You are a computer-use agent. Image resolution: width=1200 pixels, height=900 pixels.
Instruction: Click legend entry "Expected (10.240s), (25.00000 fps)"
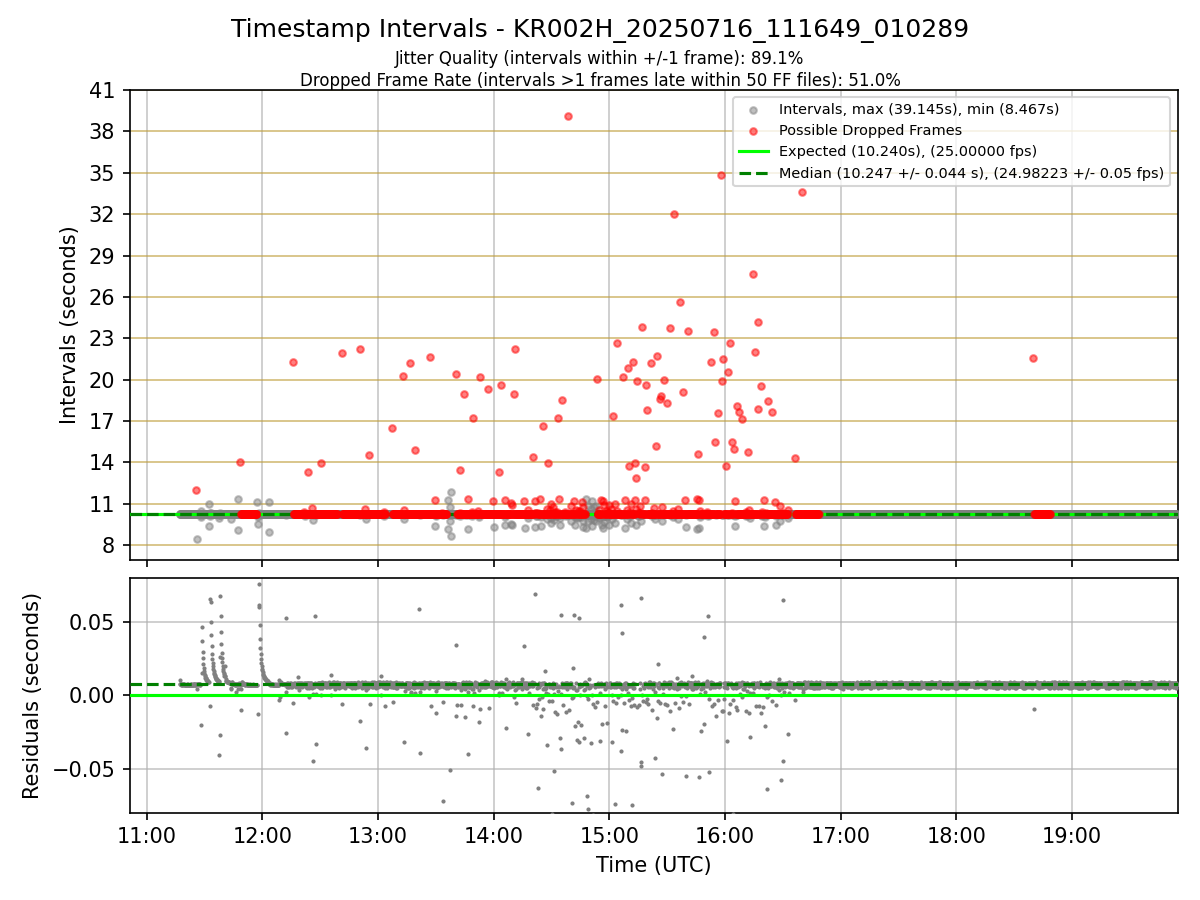907,151
